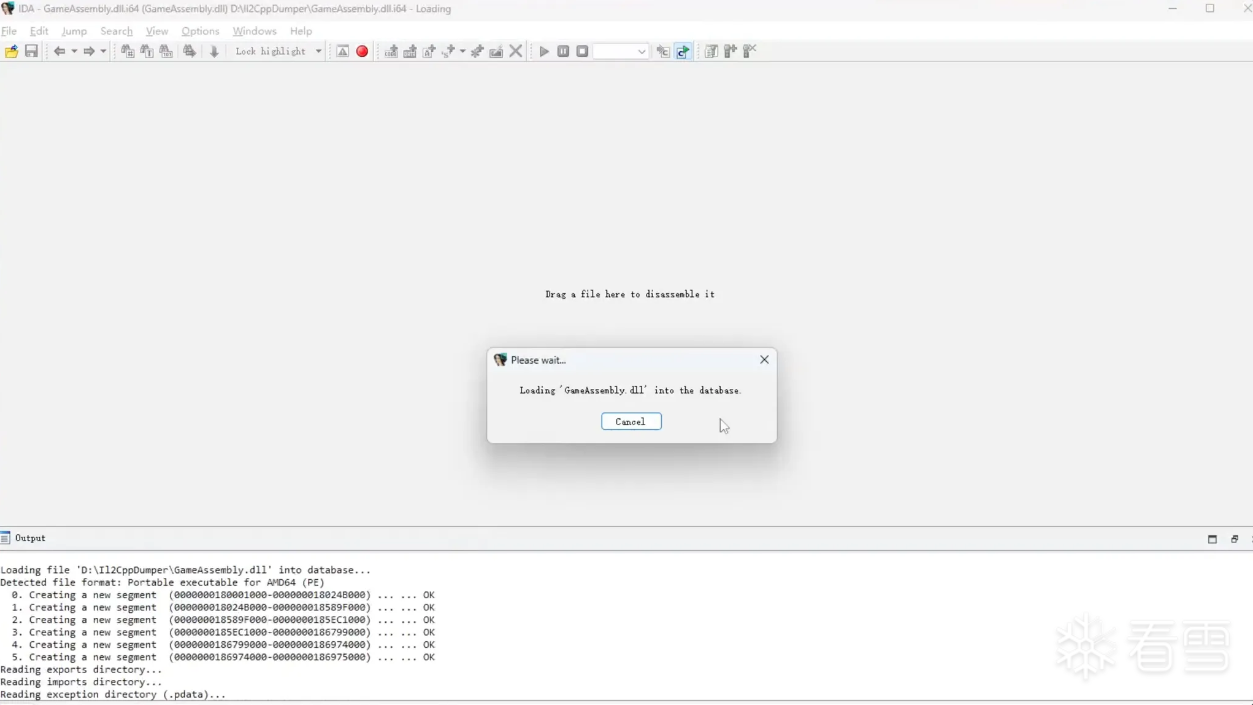Open the Jump menu

coord(74,31)
